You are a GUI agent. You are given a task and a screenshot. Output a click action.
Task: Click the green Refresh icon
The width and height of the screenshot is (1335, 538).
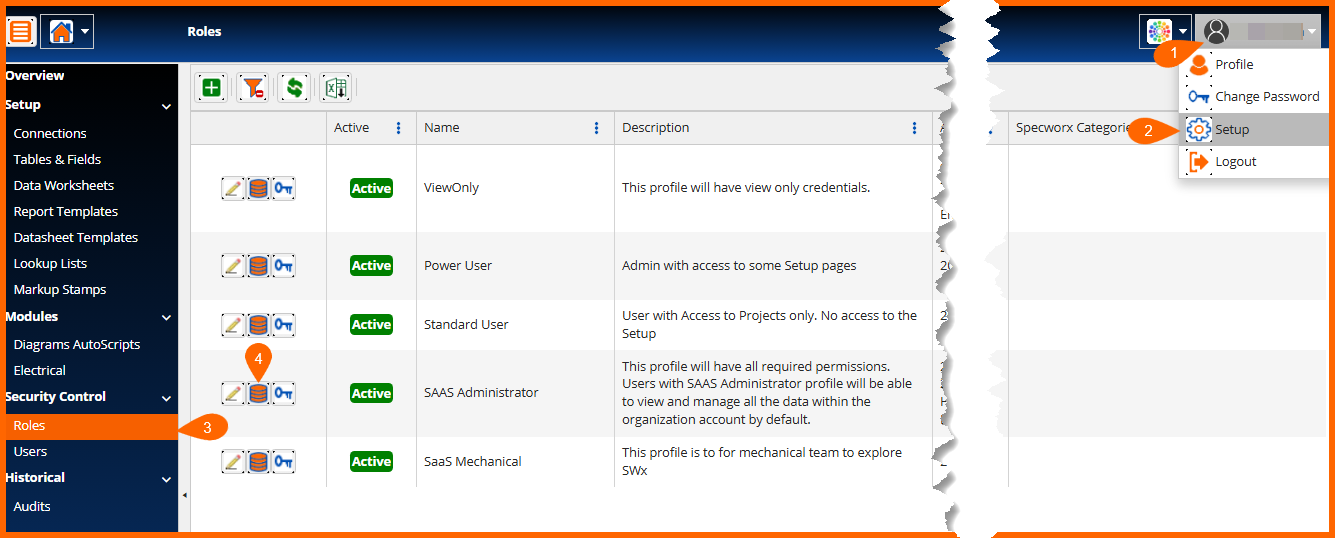pos(294,88)
